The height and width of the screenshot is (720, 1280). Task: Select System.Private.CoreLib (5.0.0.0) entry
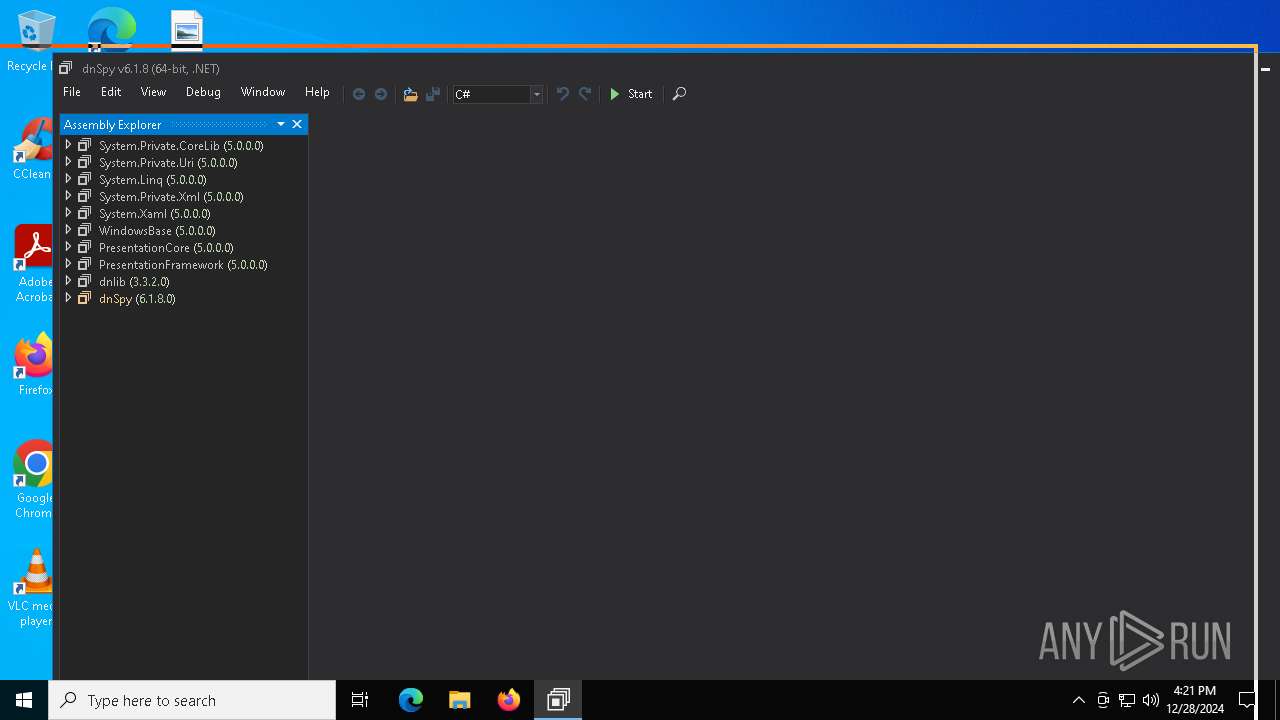coord(181,146)
